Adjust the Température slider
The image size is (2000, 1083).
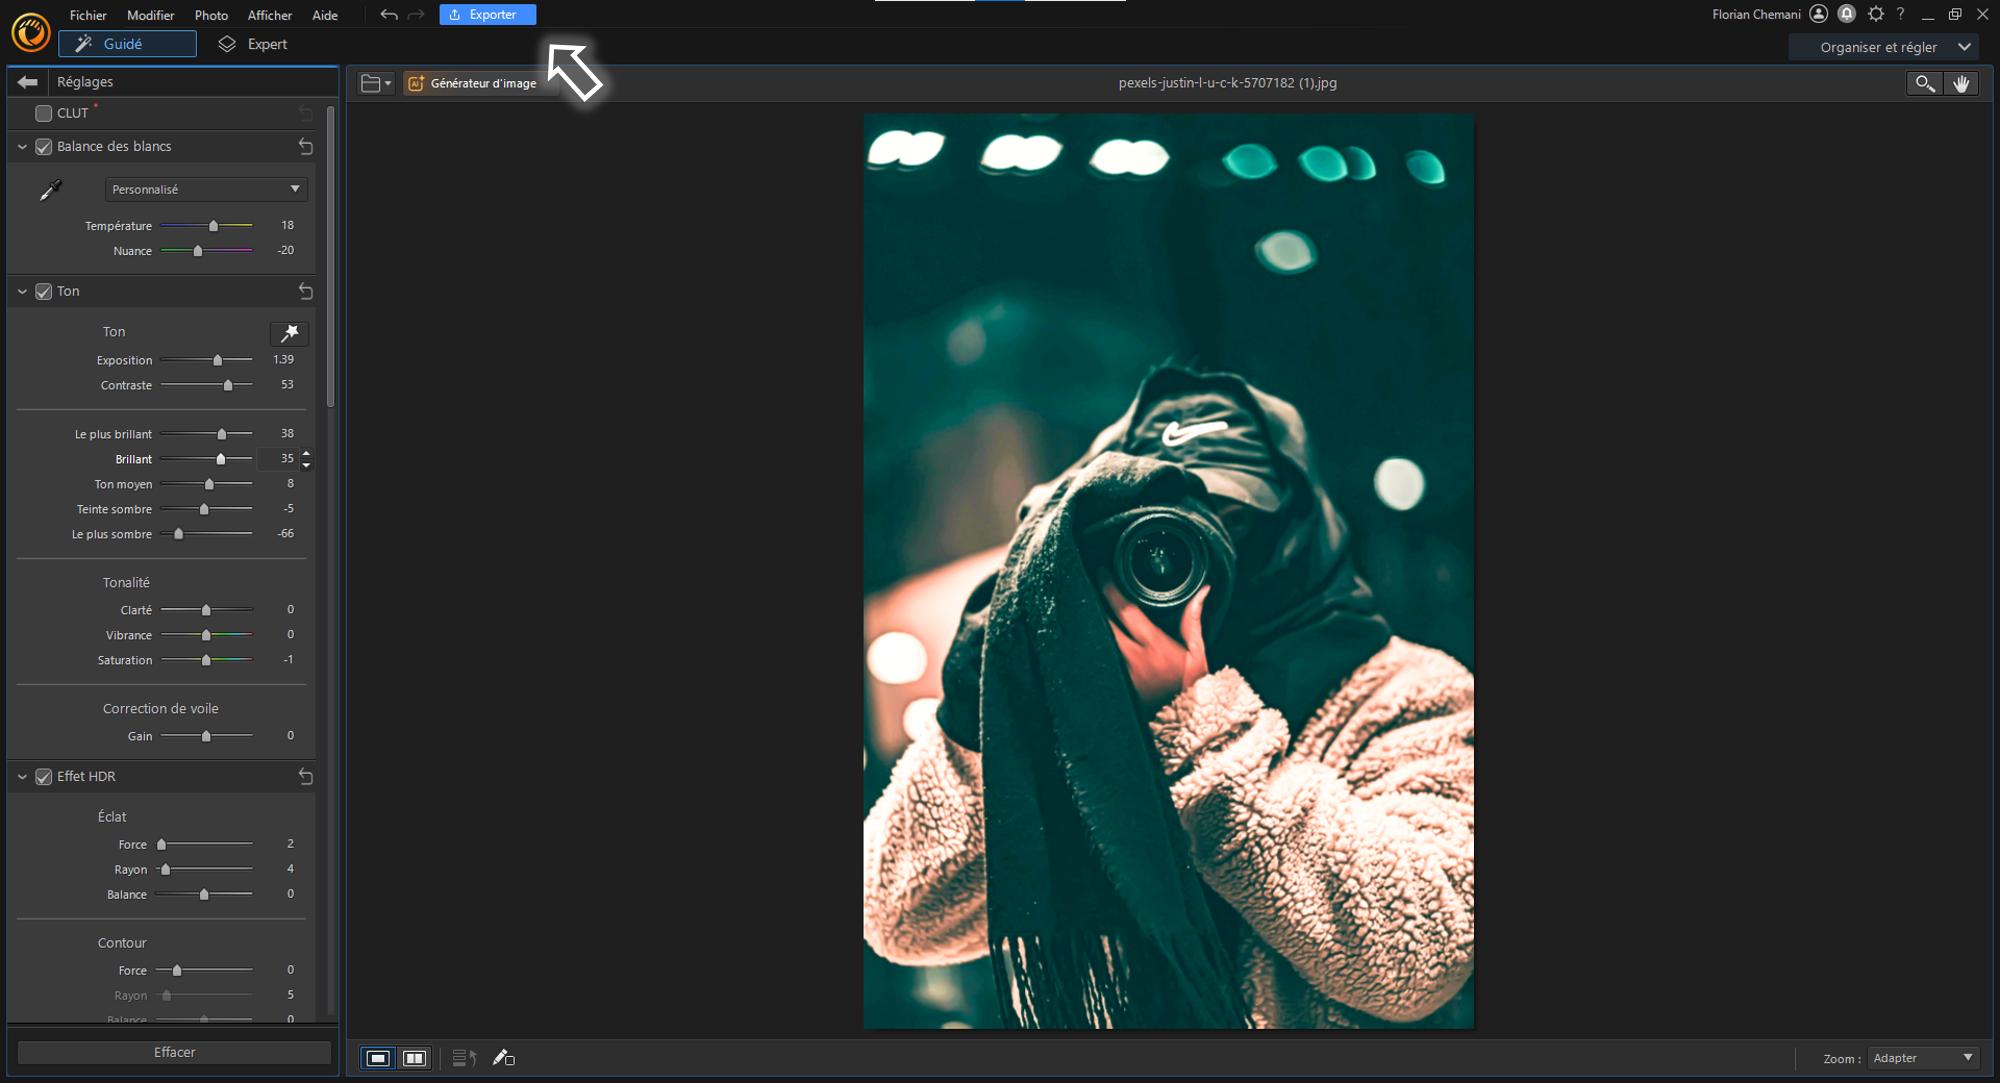tap(213, 226)
